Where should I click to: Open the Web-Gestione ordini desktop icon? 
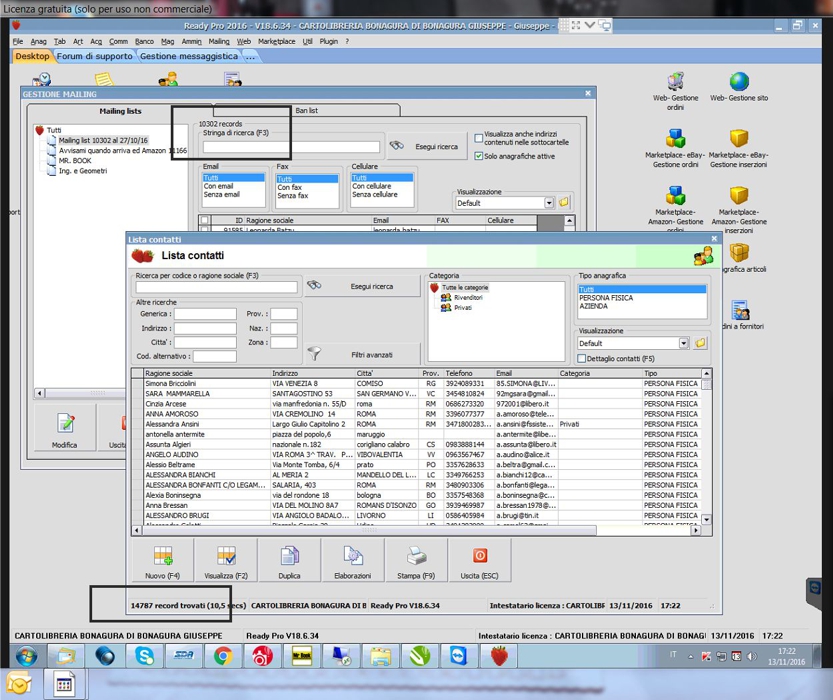pos(675,82)
